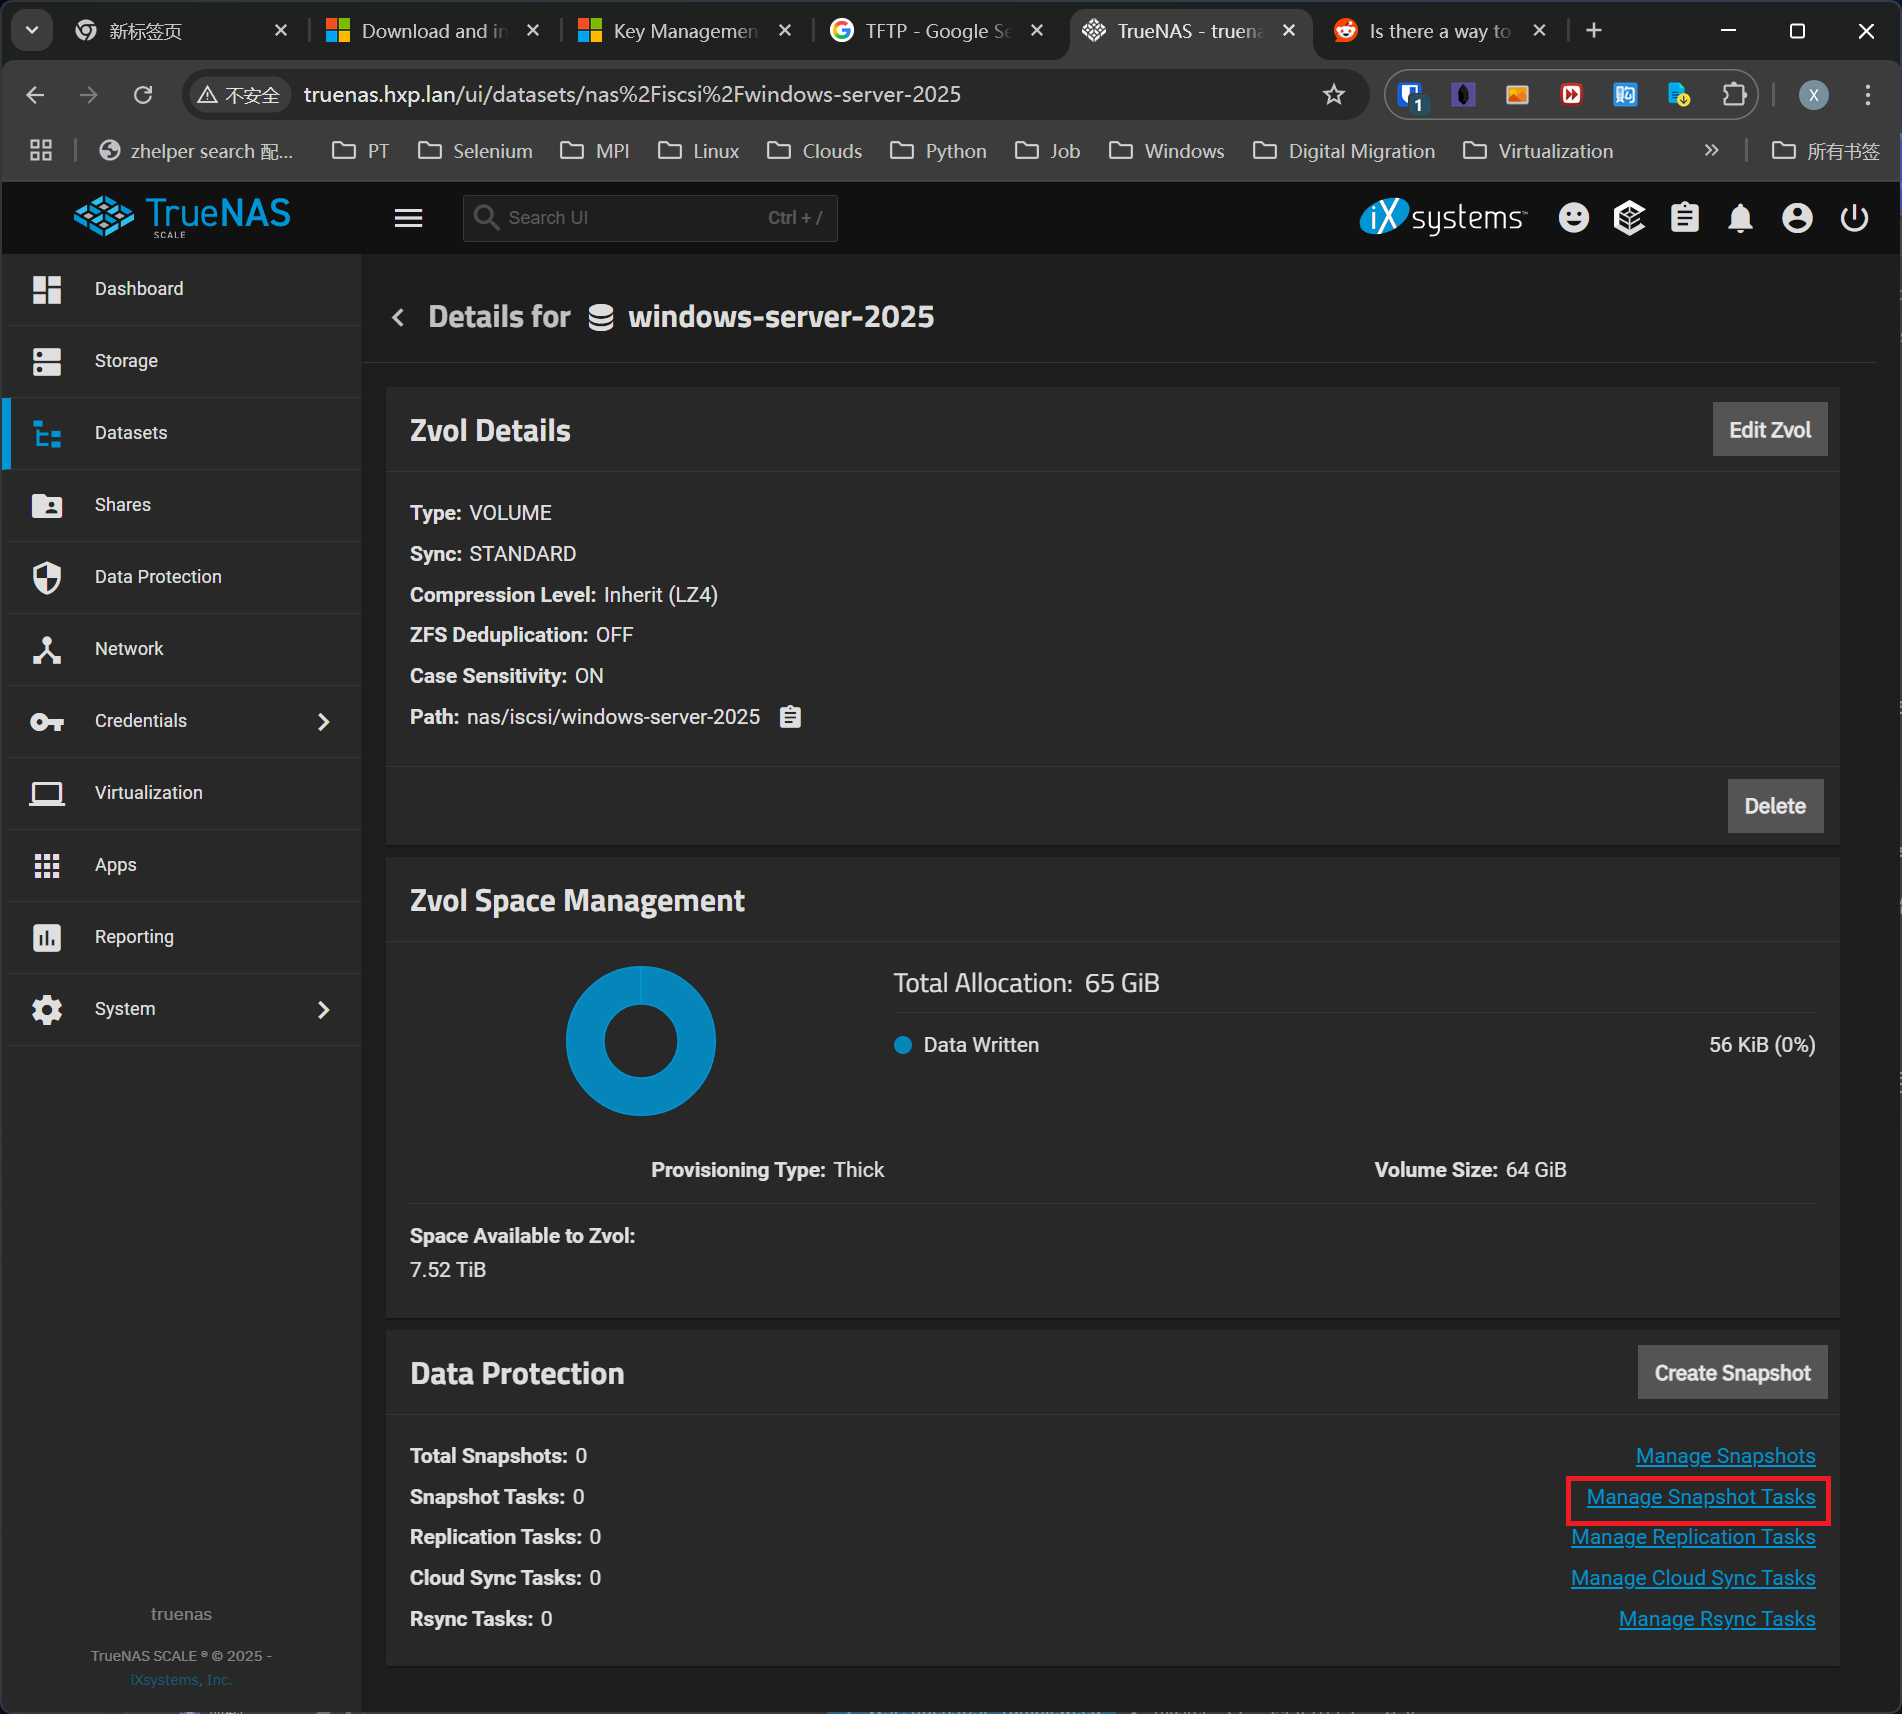Open the alerts bell icon
Viewport: 1902px width, 1714px height.
pyautogui.click(x=1740, y=218)
